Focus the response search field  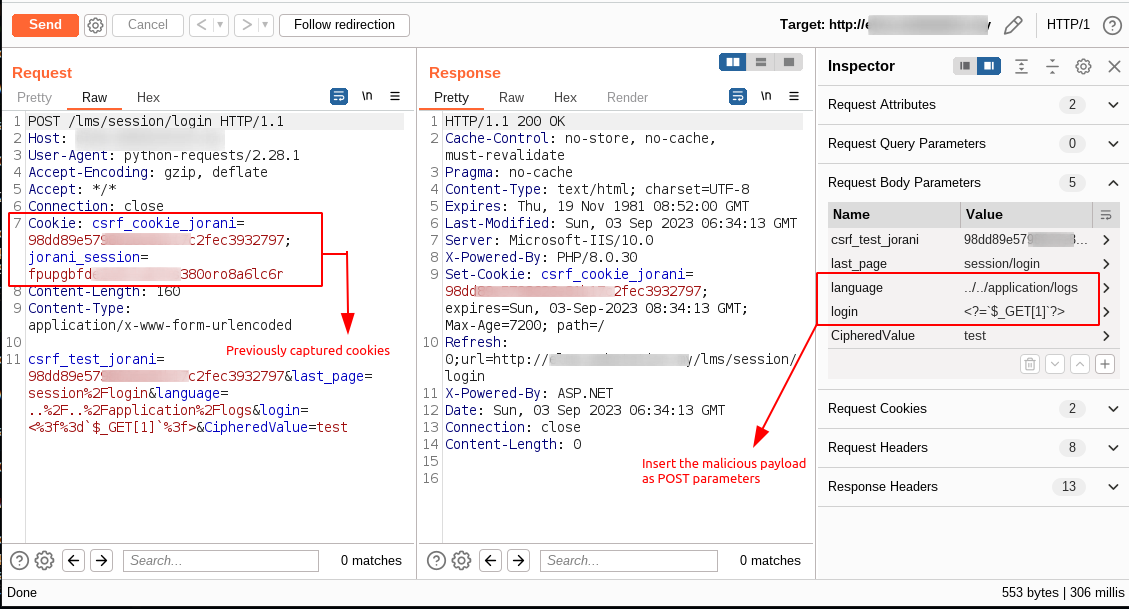click(629, 561)
